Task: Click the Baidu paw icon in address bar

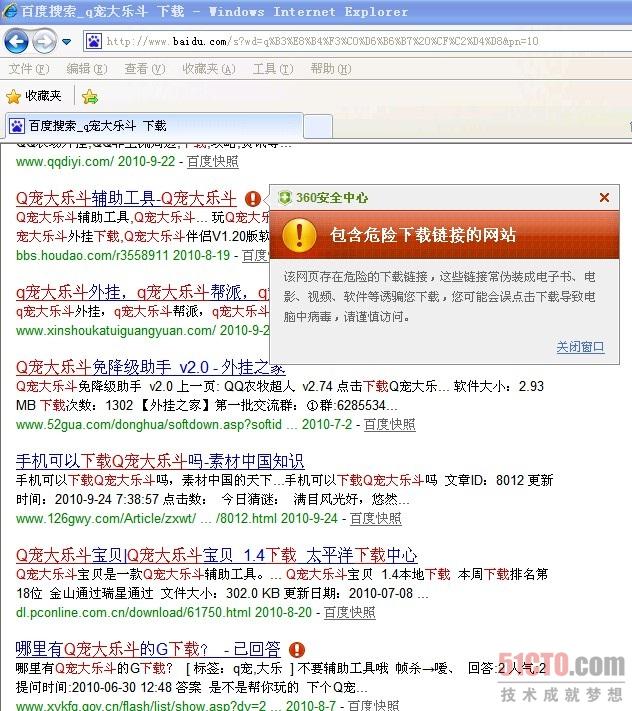Action: pyautogui.click(x=94, y=42)
